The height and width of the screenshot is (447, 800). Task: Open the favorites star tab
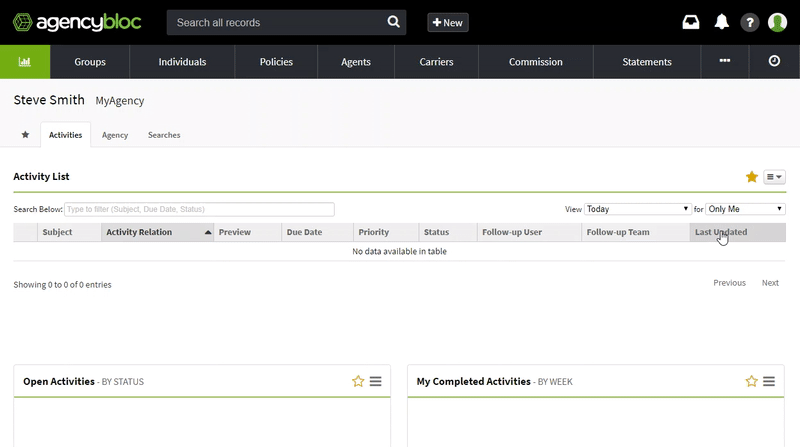coord(25,135)
